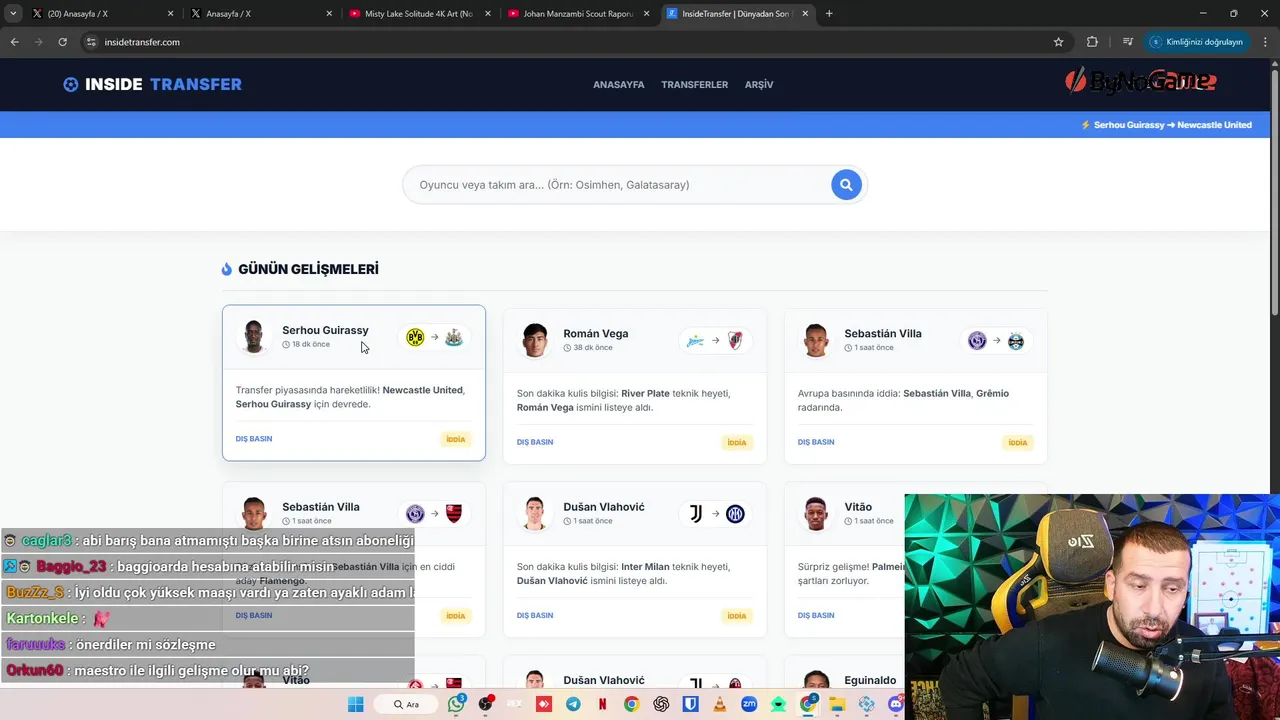This screenshot has height=720, width=1280.
Task: Click the Windows Start button
Action: click(355, 704)
